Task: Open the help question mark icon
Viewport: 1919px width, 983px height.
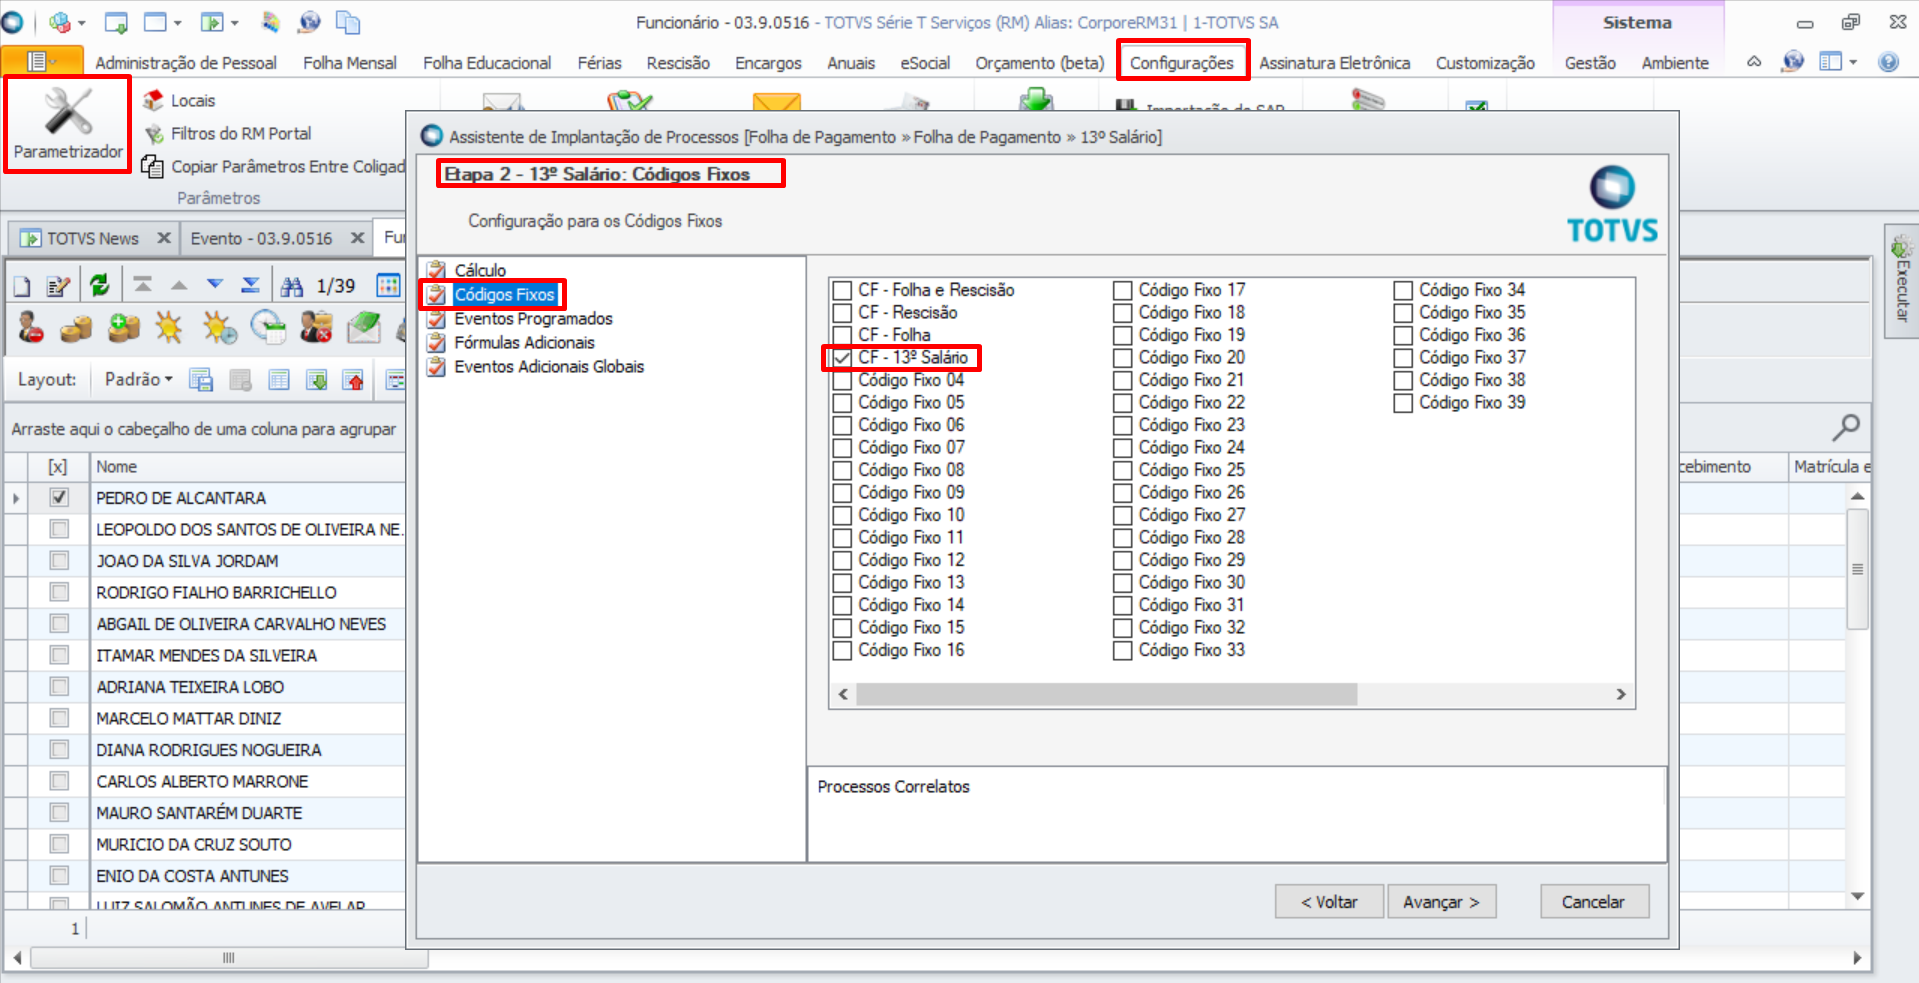Action: click(1888, 62)
